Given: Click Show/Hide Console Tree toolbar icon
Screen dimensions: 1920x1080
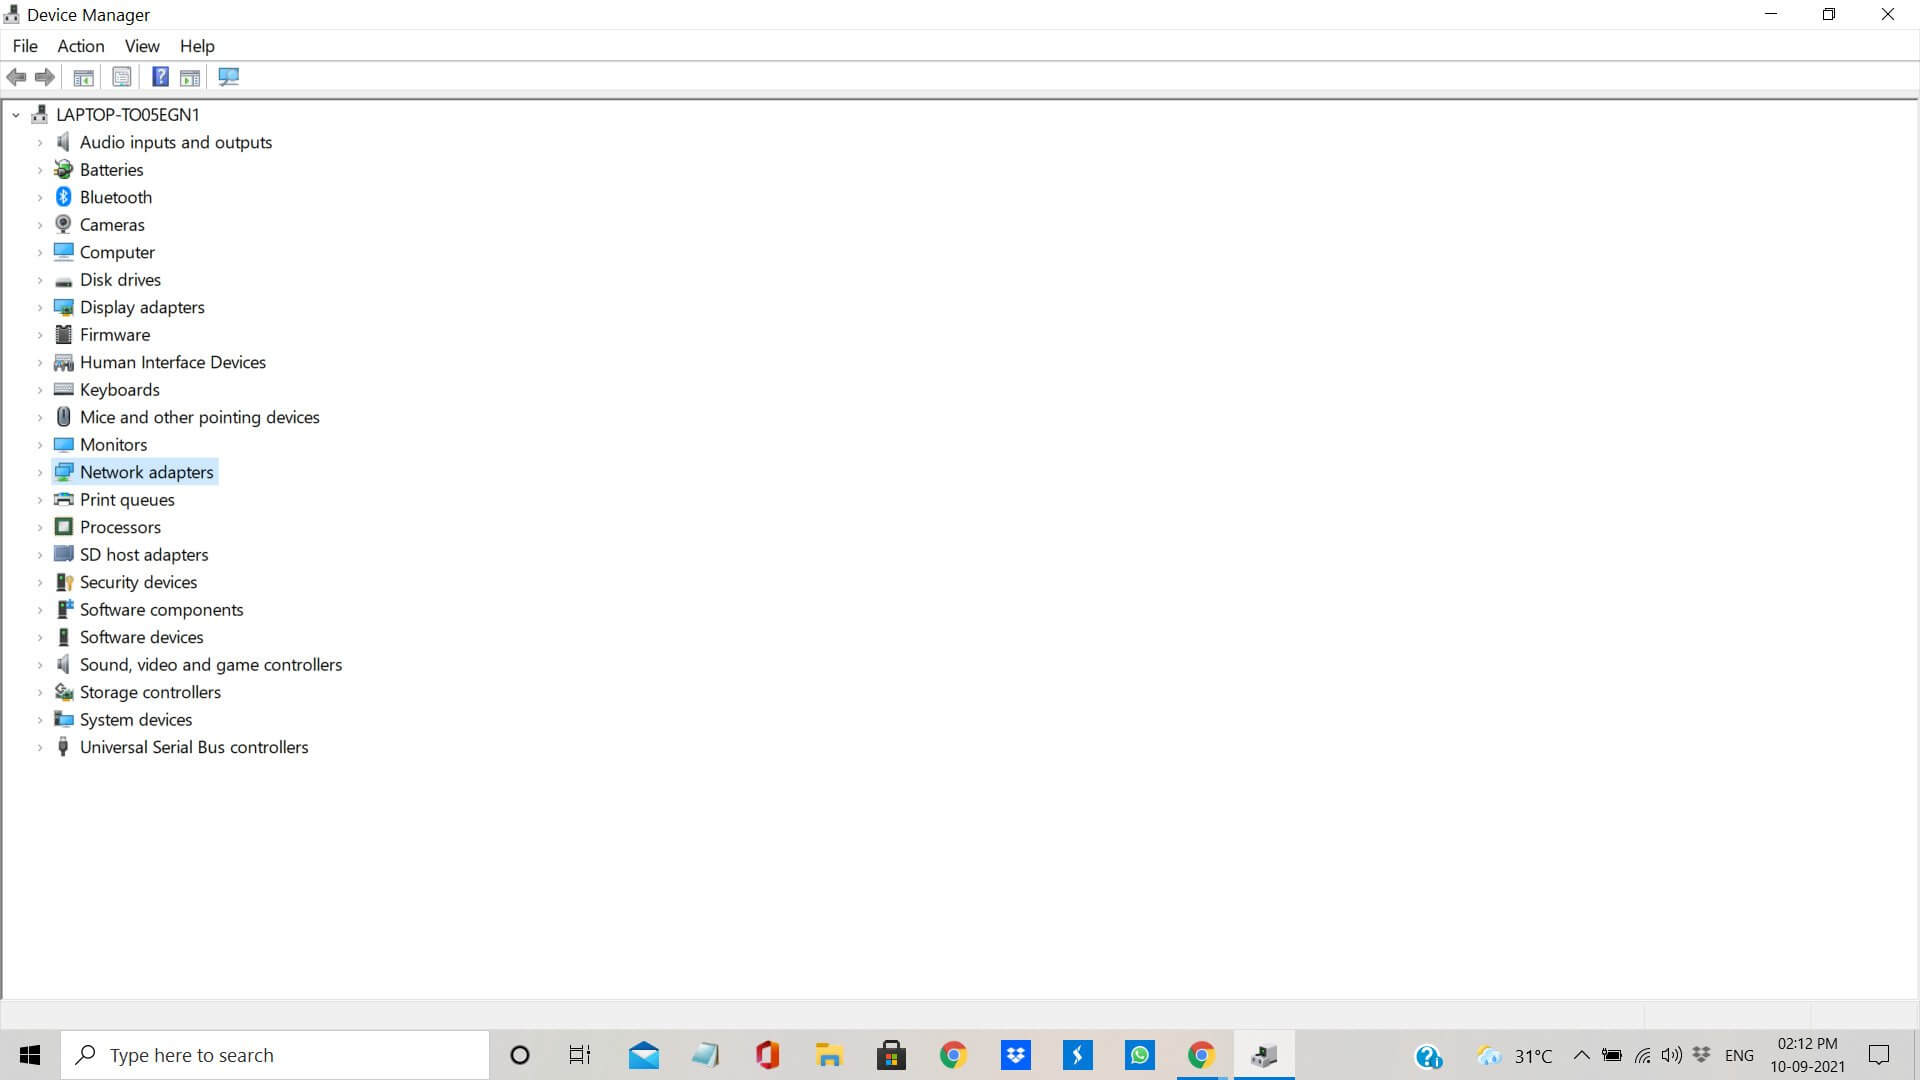Looking at the screenshot, I should tap(84, 77).
